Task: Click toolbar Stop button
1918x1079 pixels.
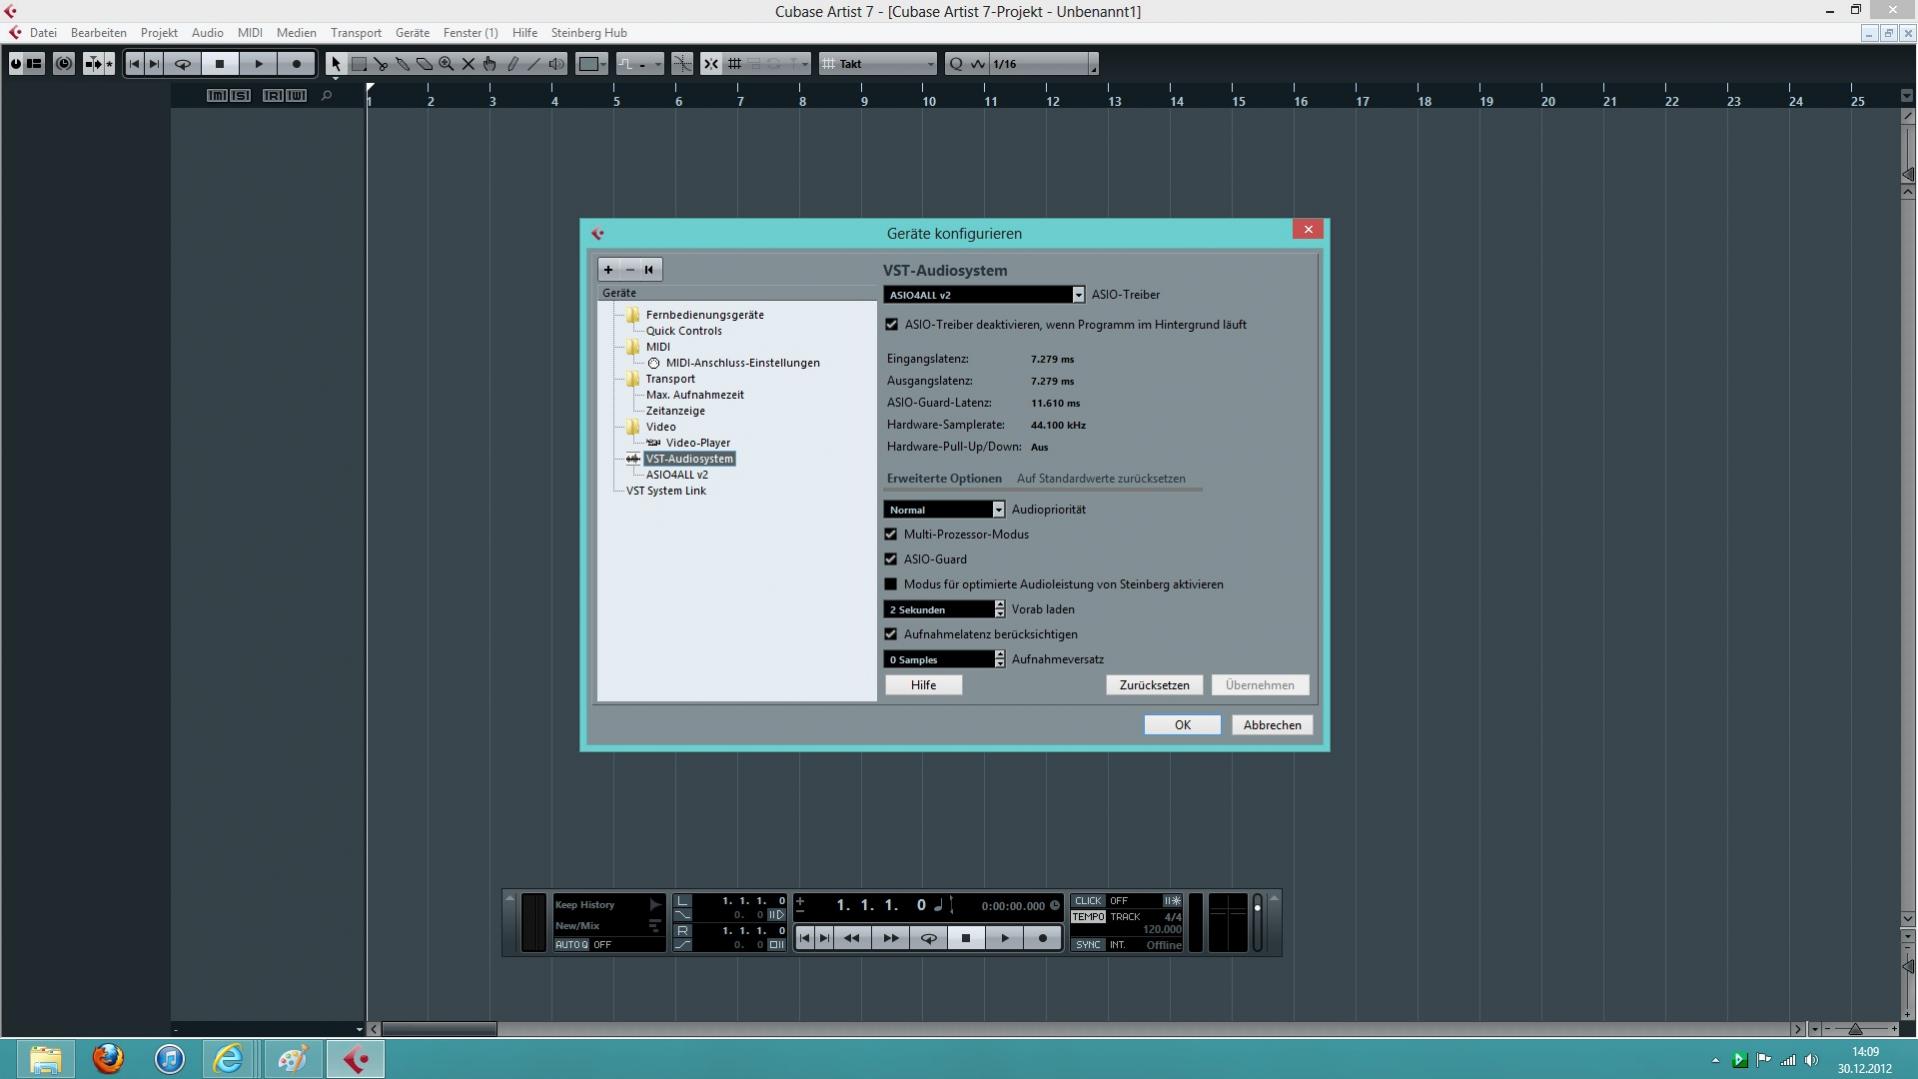Action: point(220,64)
